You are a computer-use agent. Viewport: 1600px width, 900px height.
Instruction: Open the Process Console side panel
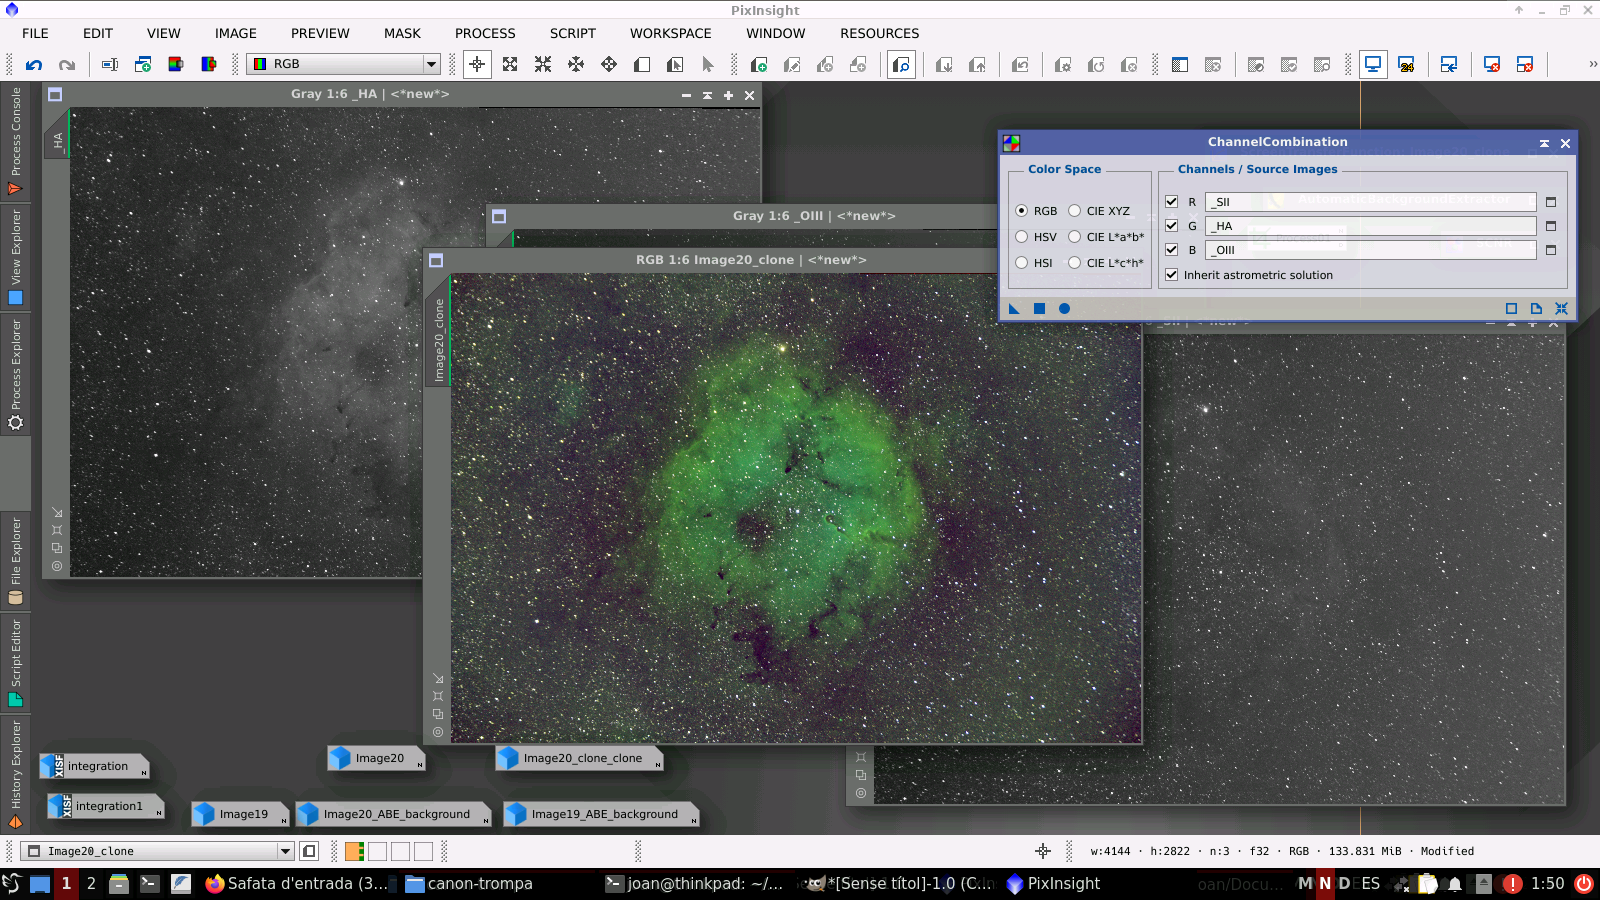15,140
